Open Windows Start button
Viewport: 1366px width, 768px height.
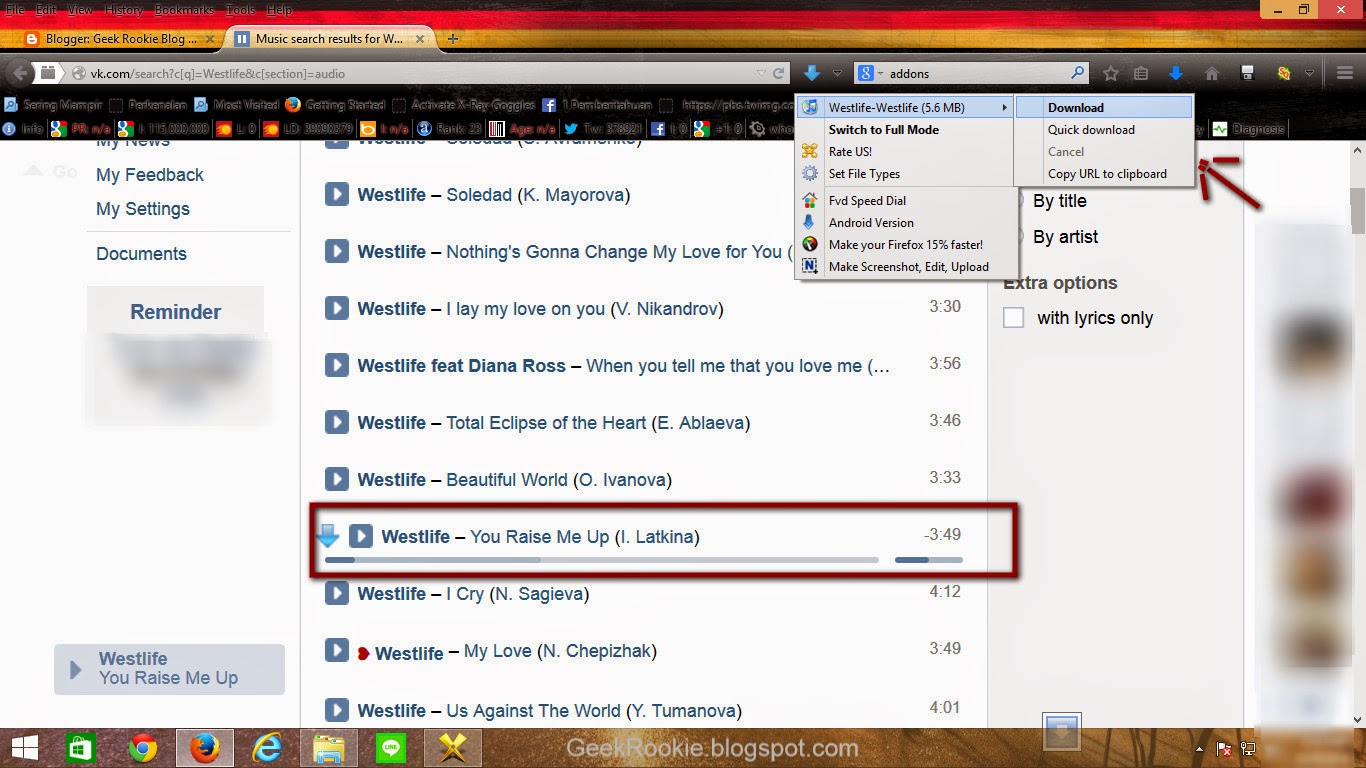tap(24, 748)
